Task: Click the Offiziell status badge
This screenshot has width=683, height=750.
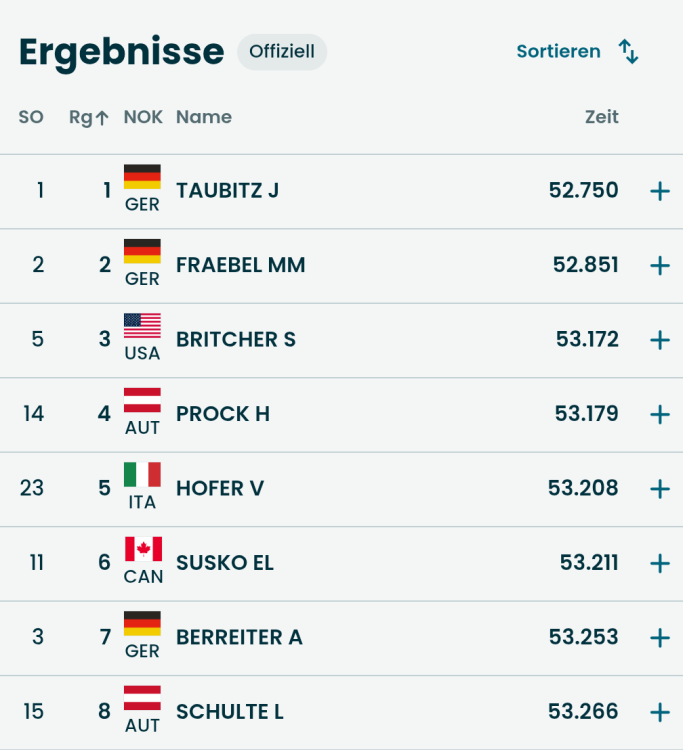Action: tap(282, 52)
